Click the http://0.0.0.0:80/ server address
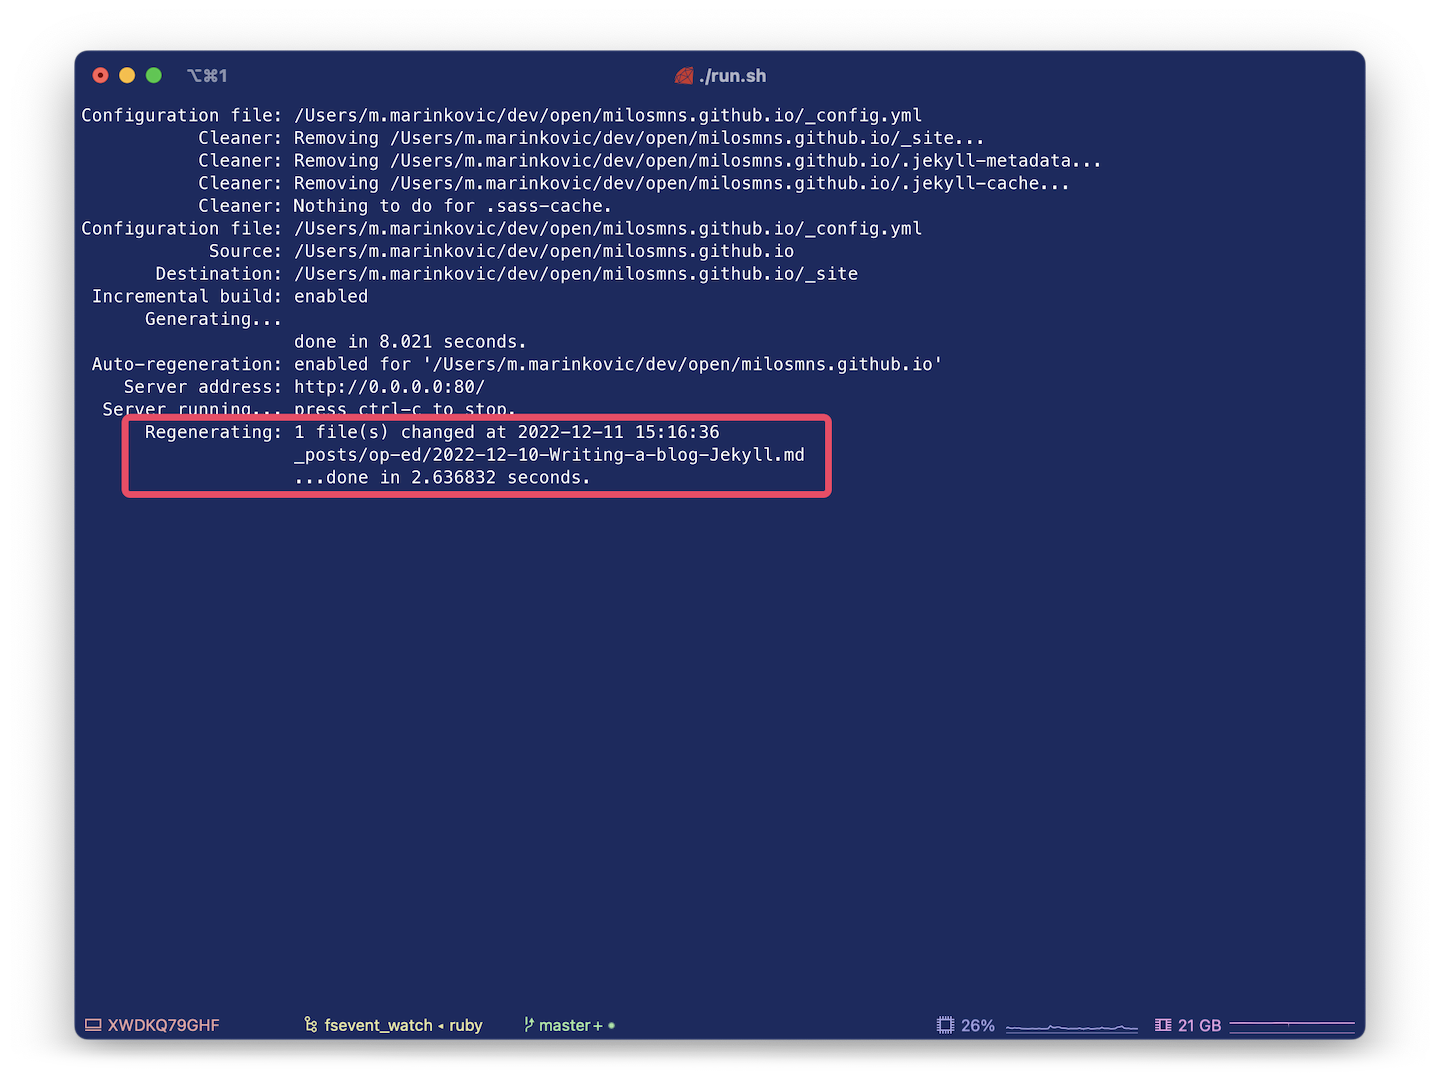Image resolution: width=1440 pixels, height=1073 pixels. tap(389, 387)
